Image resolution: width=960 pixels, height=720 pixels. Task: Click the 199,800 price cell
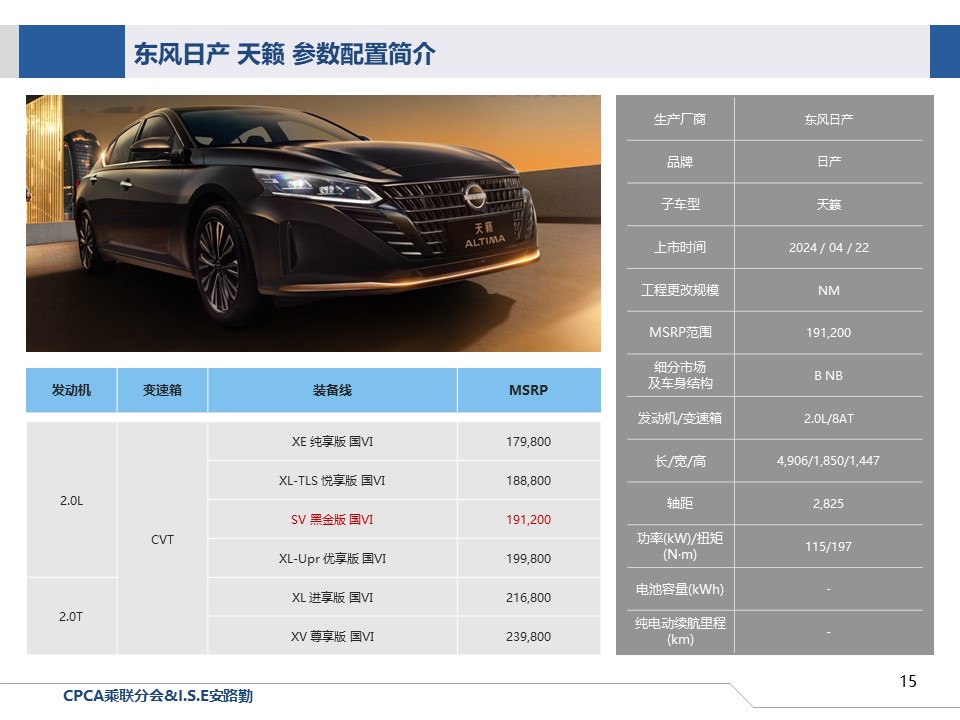tap(529, 558)
